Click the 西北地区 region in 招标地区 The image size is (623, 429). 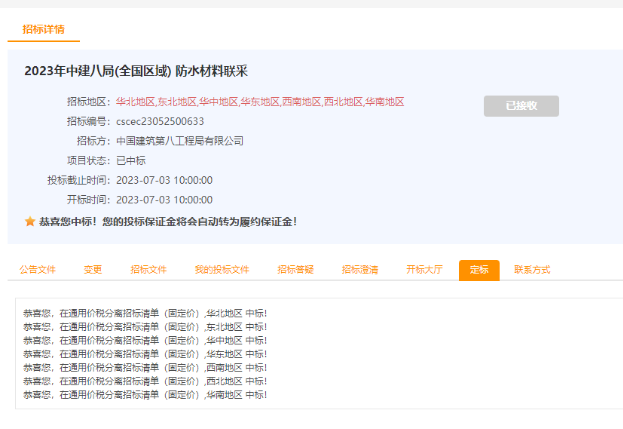343,102
